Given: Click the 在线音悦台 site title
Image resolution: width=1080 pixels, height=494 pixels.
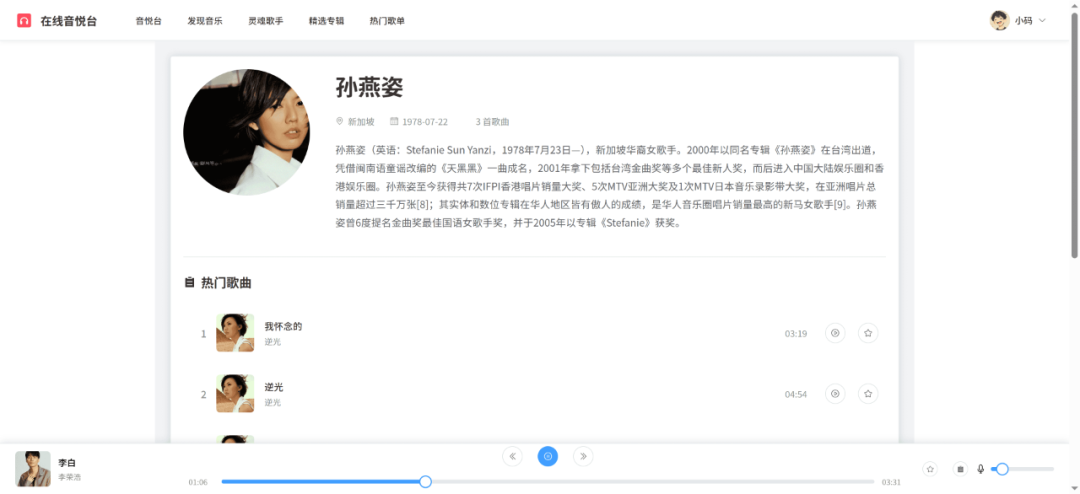Looking at the screenshot, I should (x=68, y=21).
